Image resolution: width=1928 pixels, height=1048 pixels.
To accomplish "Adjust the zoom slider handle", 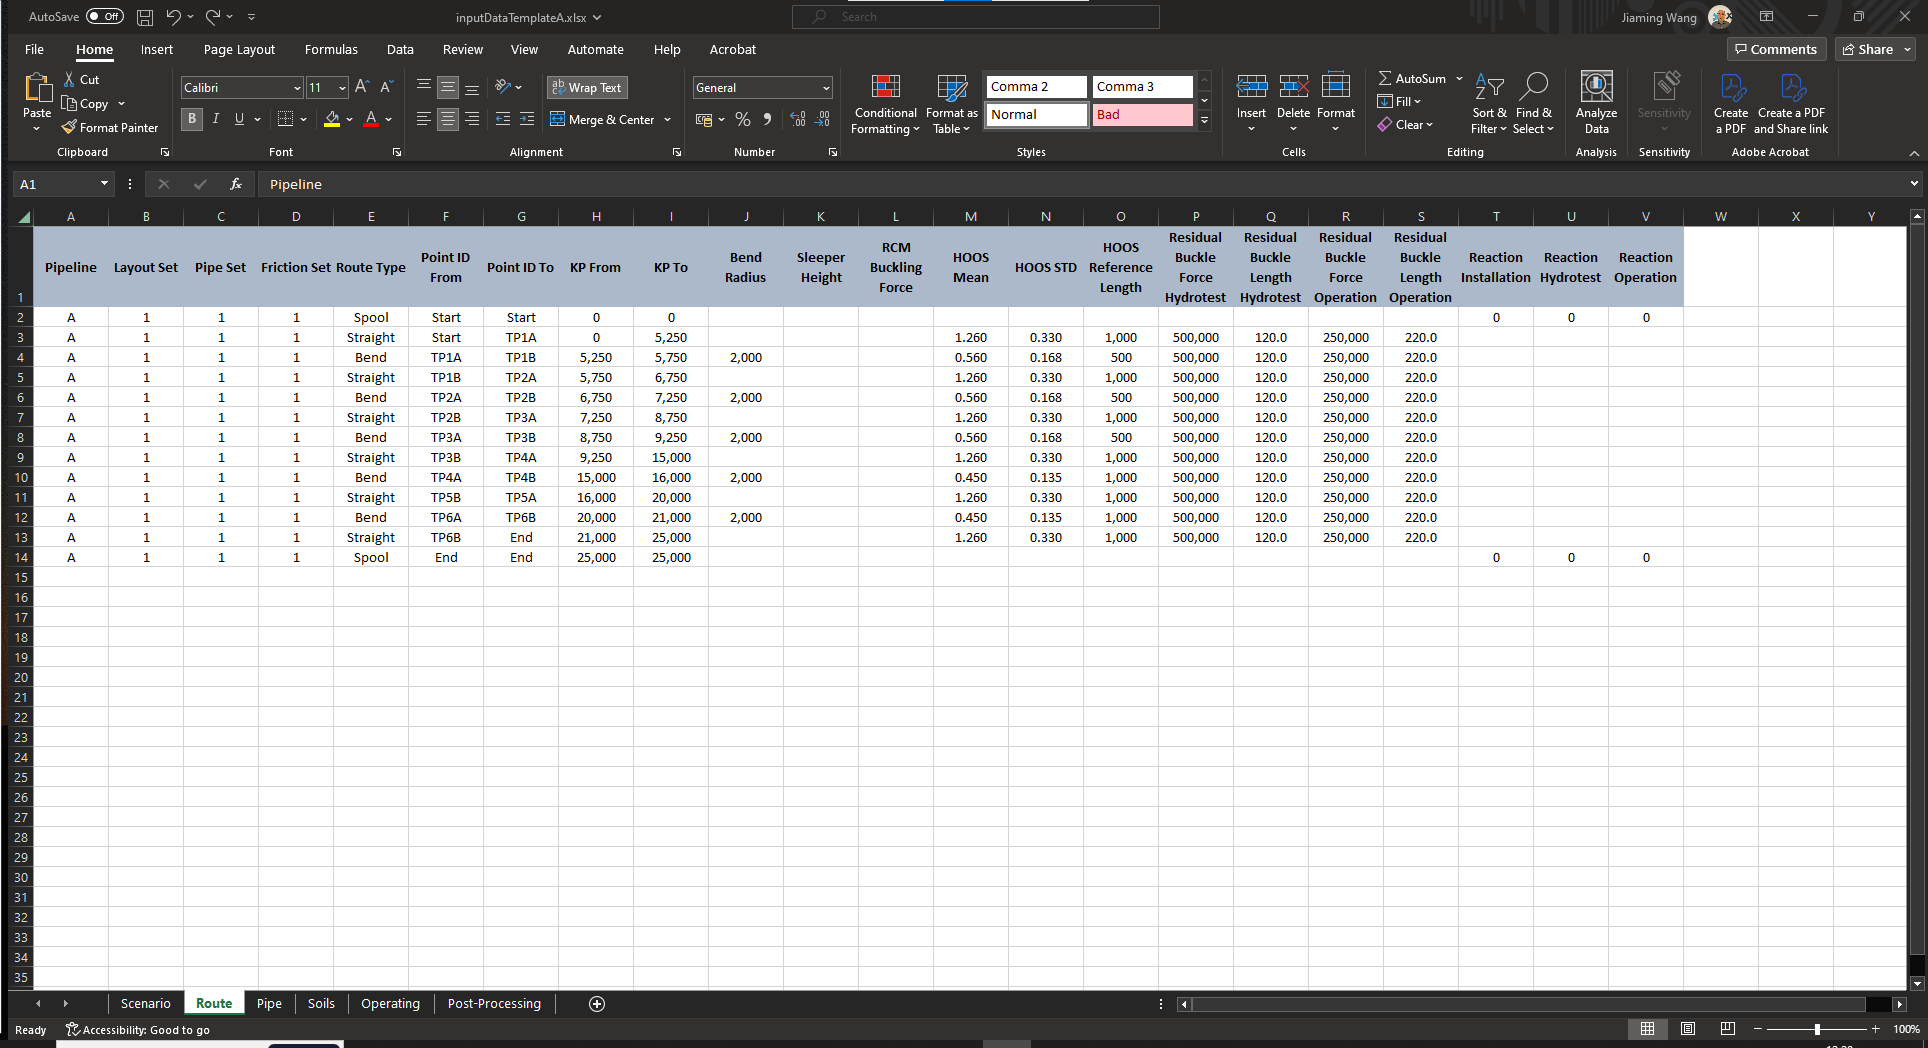I will [x=1817, y=1029].
